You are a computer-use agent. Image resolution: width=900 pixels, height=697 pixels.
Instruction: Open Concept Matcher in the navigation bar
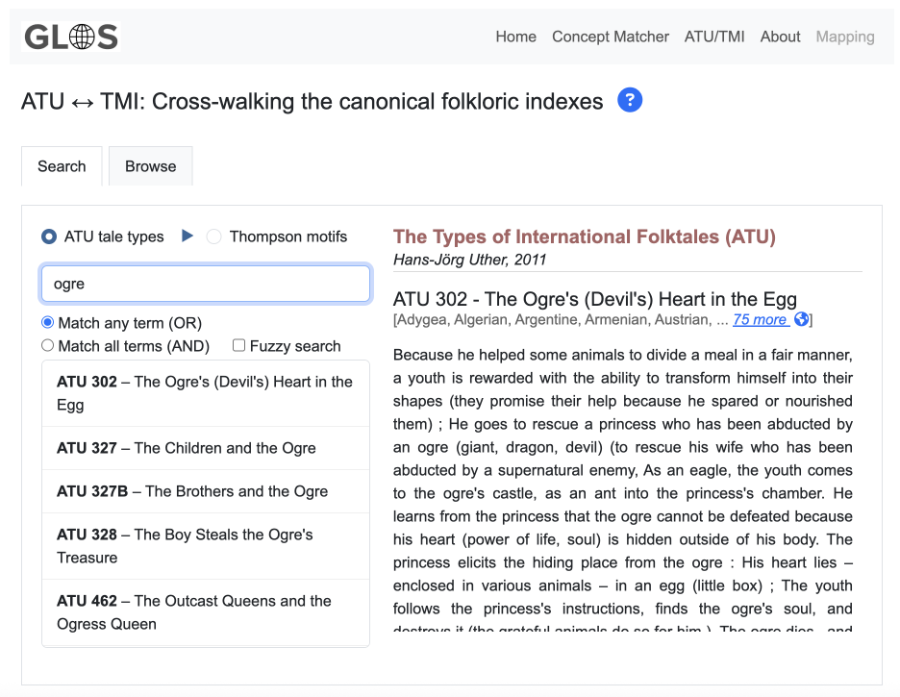pyautogui.click(x=610, y=37)
